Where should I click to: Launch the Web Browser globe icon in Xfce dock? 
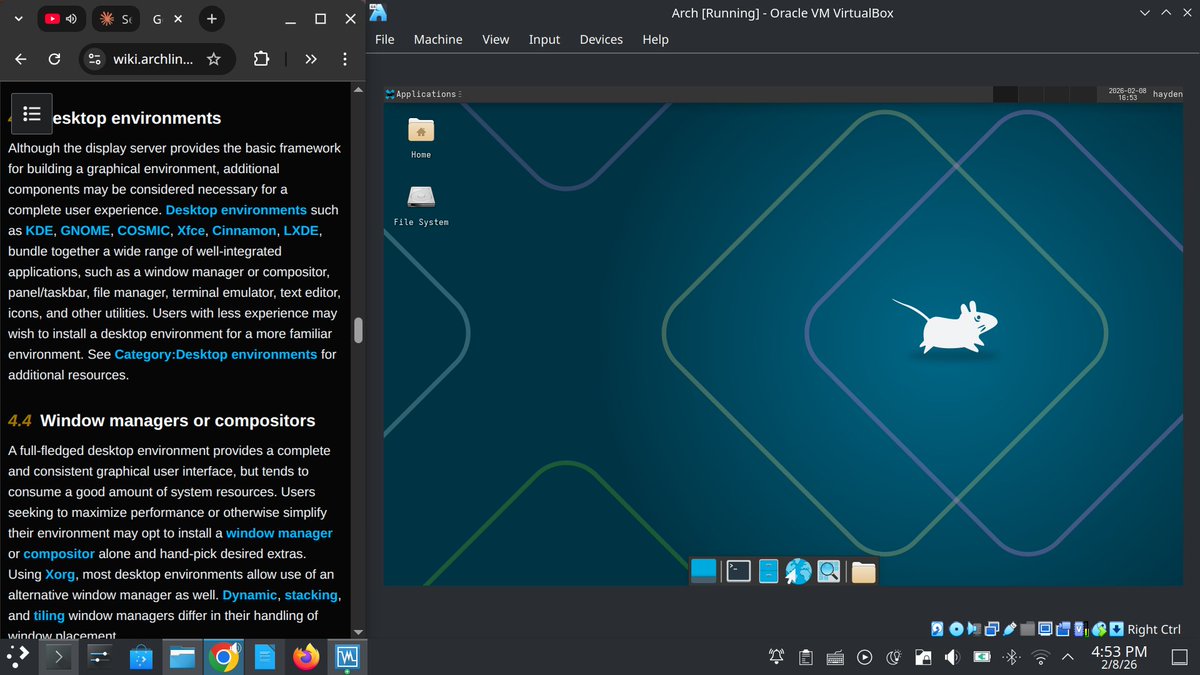click(x=798, y=571)
